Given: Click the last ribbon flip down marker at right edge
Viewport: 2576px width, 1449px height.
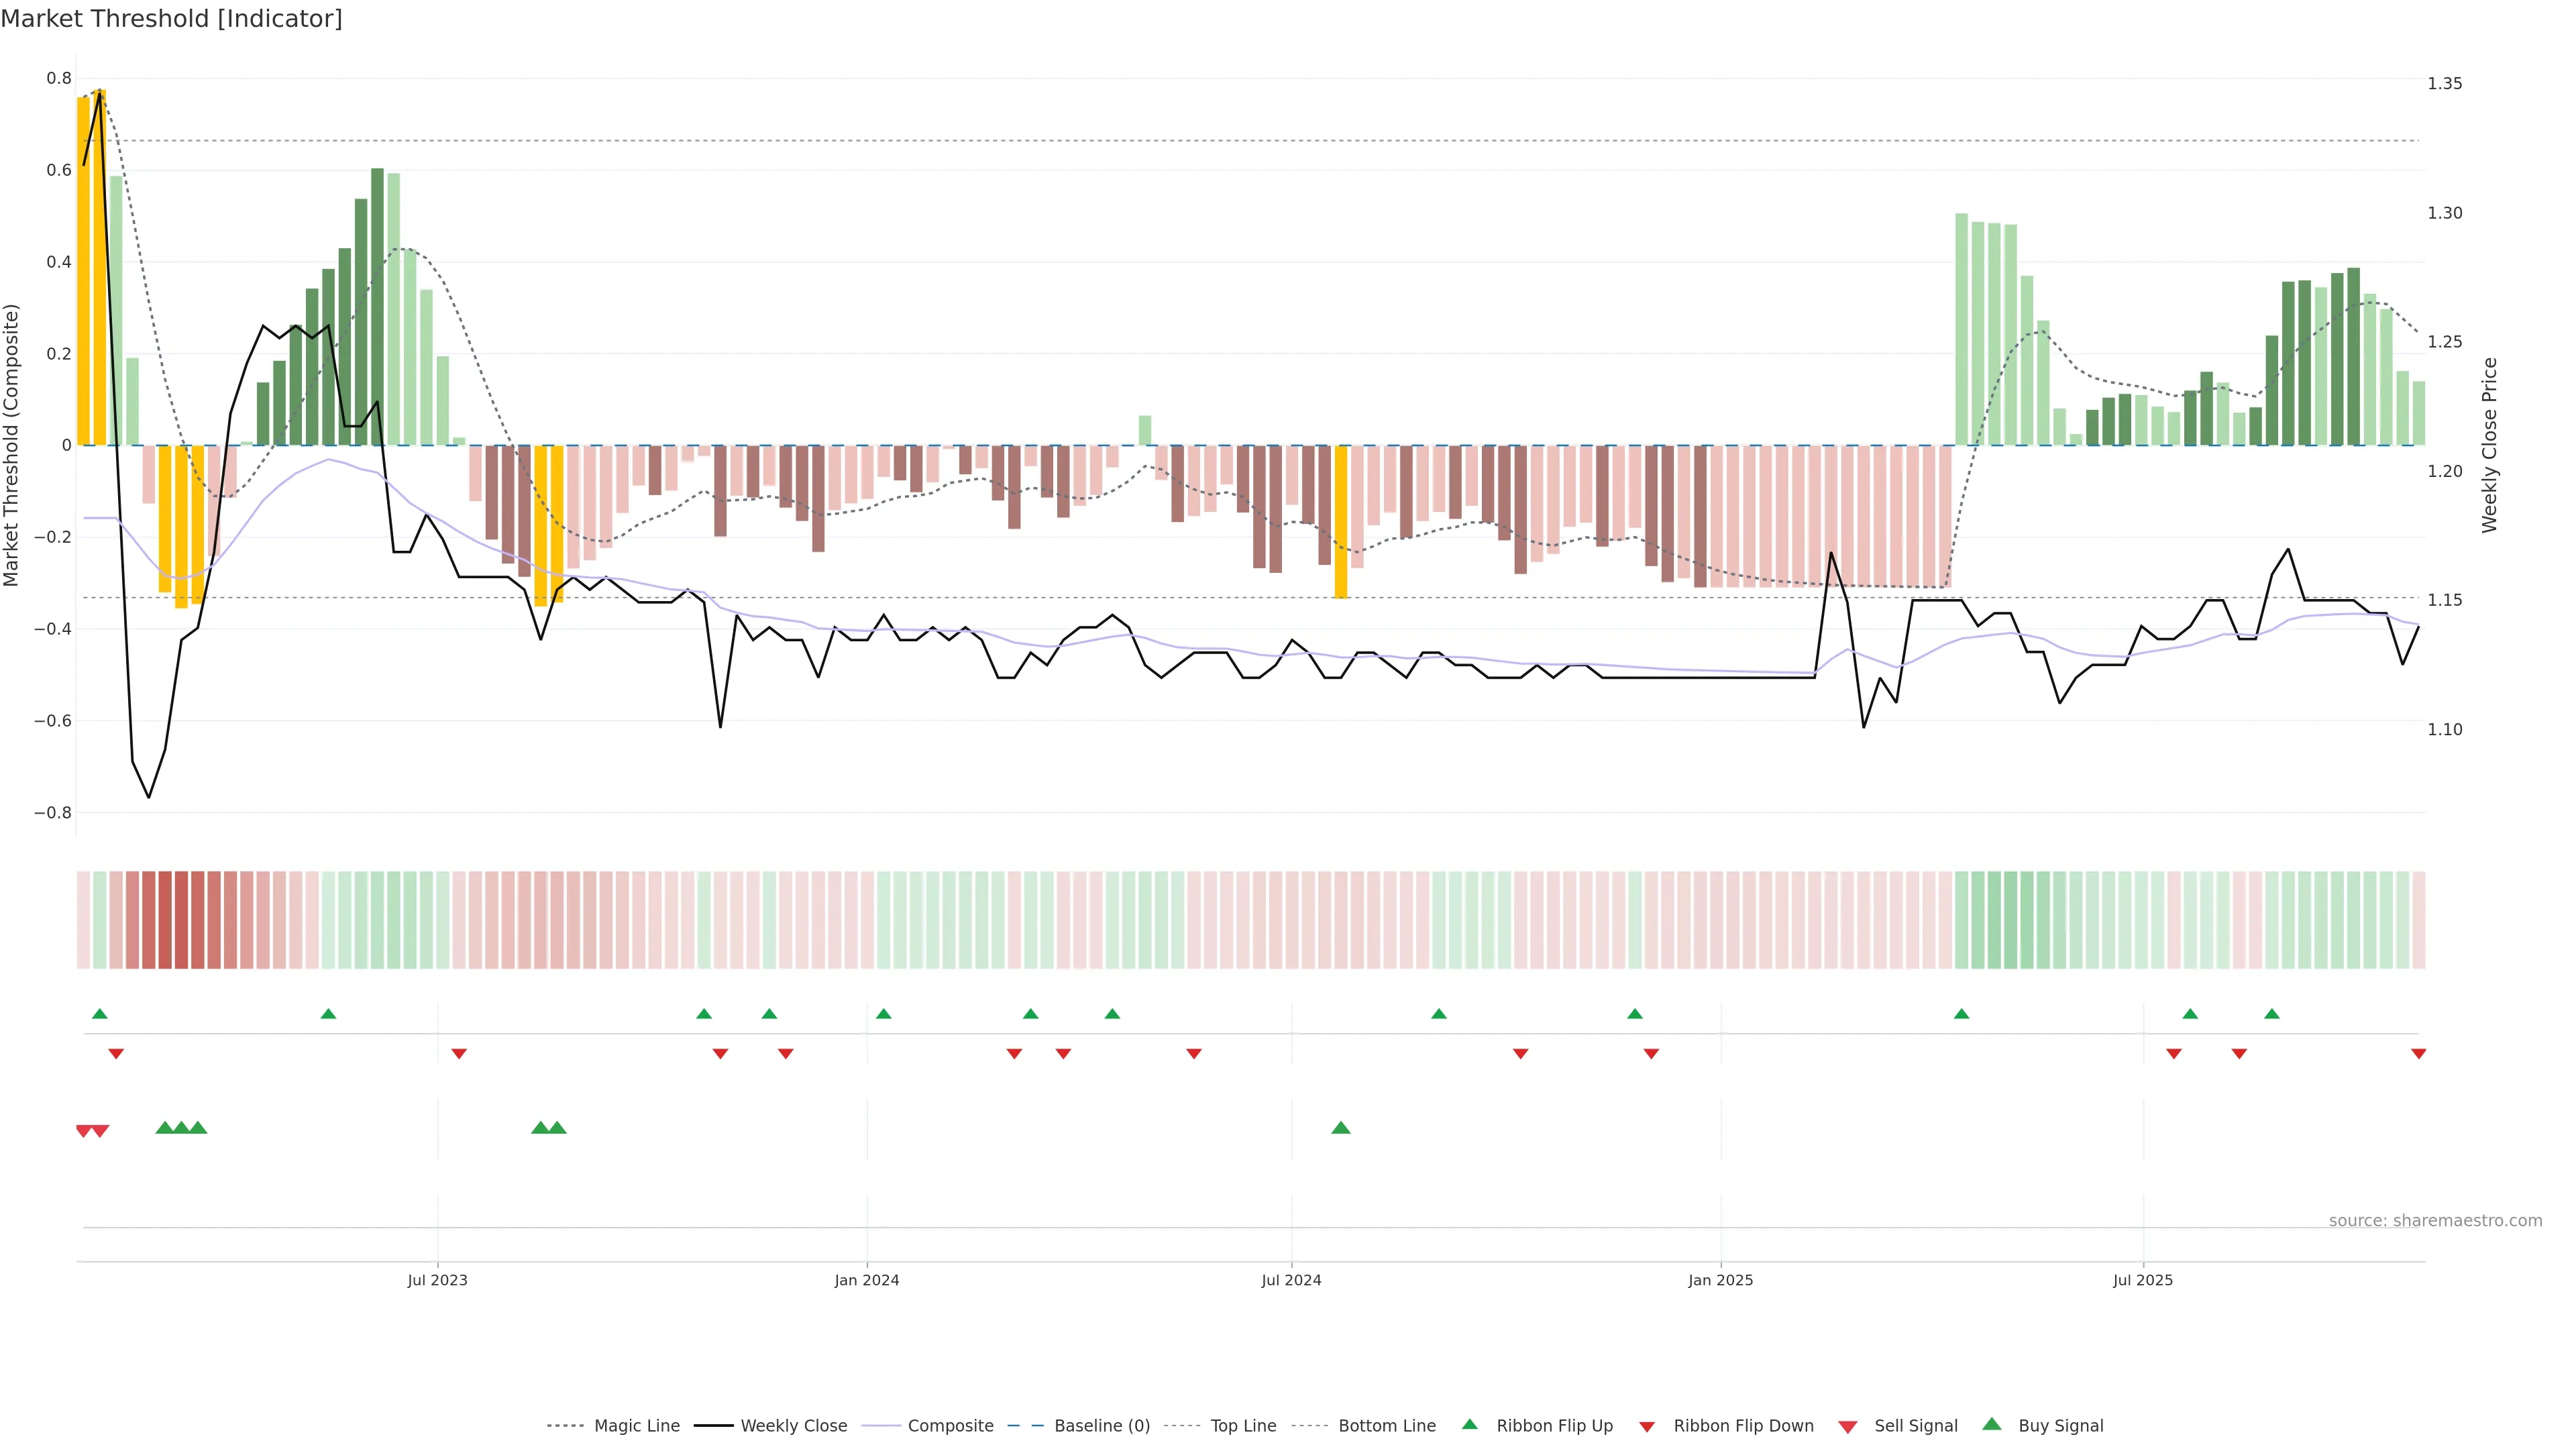Looking at the screenshot, I should [2418, 1054].
